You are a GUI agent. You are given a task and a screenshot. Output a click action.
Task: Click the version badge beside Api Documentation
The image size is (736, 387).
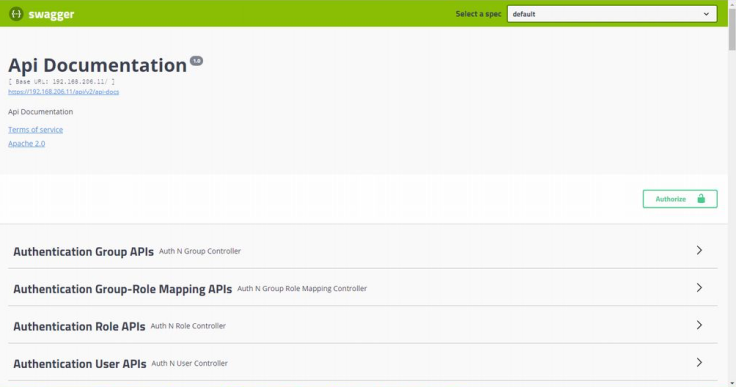click(196, 61)
